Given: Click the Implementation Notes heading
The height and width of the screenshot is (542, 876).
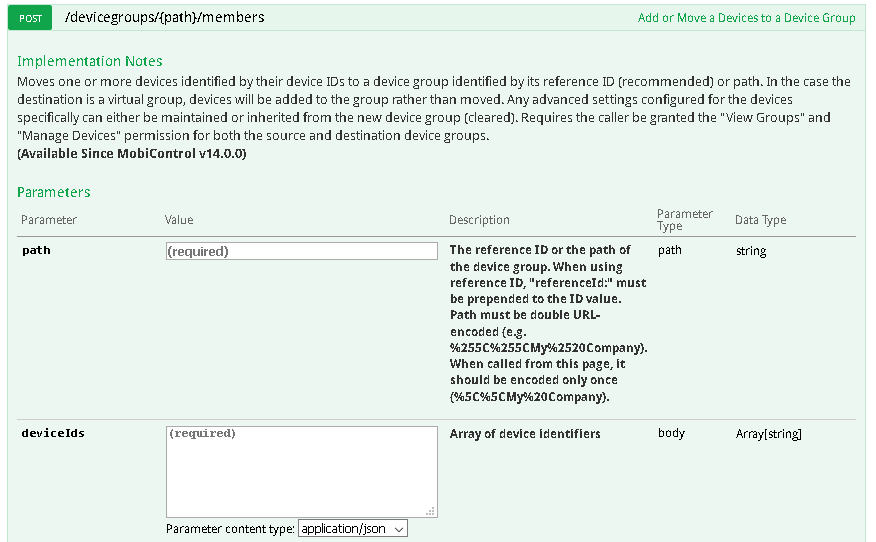Looking at the screenshot, I should tap(90, 61).
